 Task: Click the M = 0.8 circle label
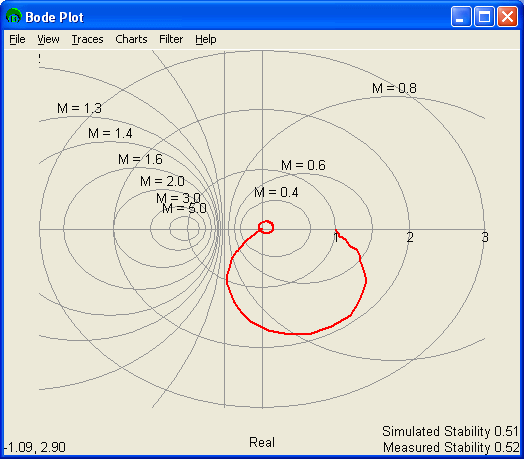[x=394, y=88]
